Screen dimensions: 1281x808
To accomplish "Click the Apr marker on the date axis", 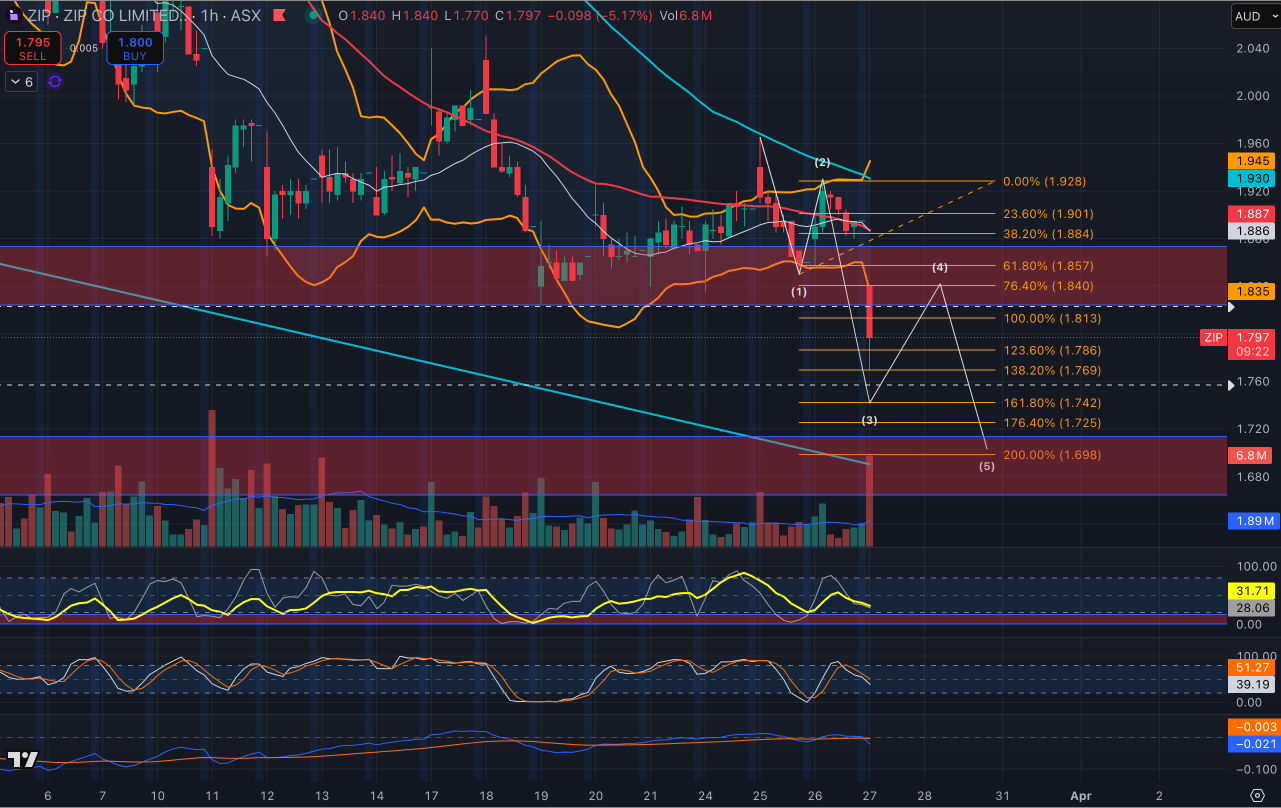I will tap(1080, 795).
